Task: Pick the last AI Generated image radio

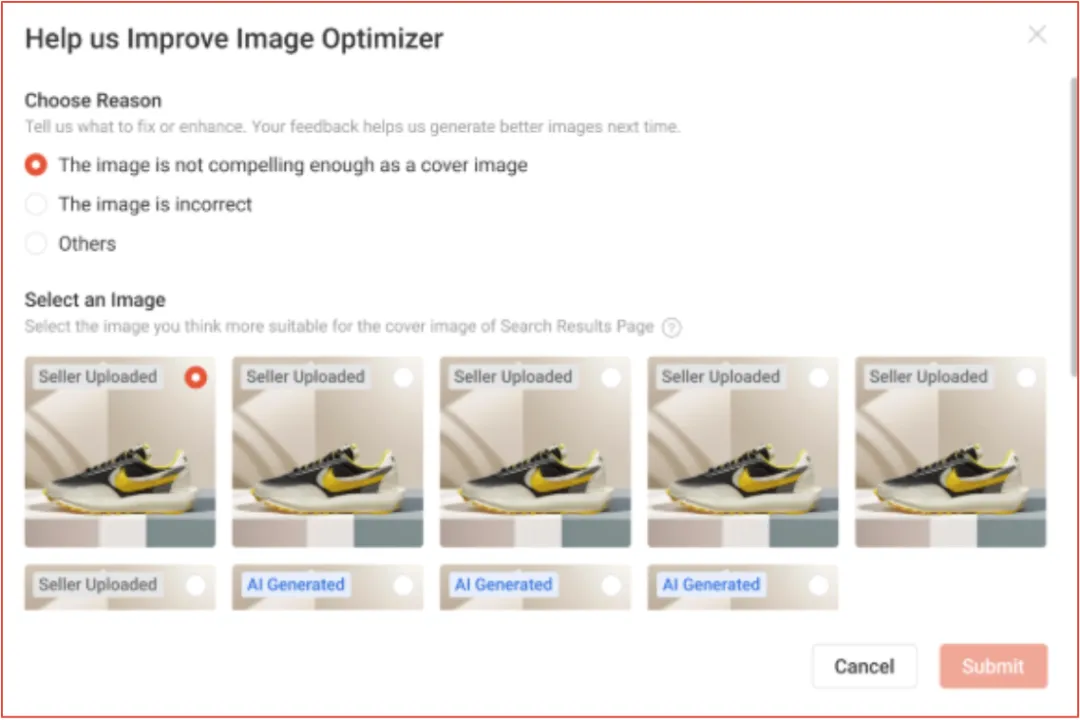Action: pyautogui.click(x=819, y=585)
